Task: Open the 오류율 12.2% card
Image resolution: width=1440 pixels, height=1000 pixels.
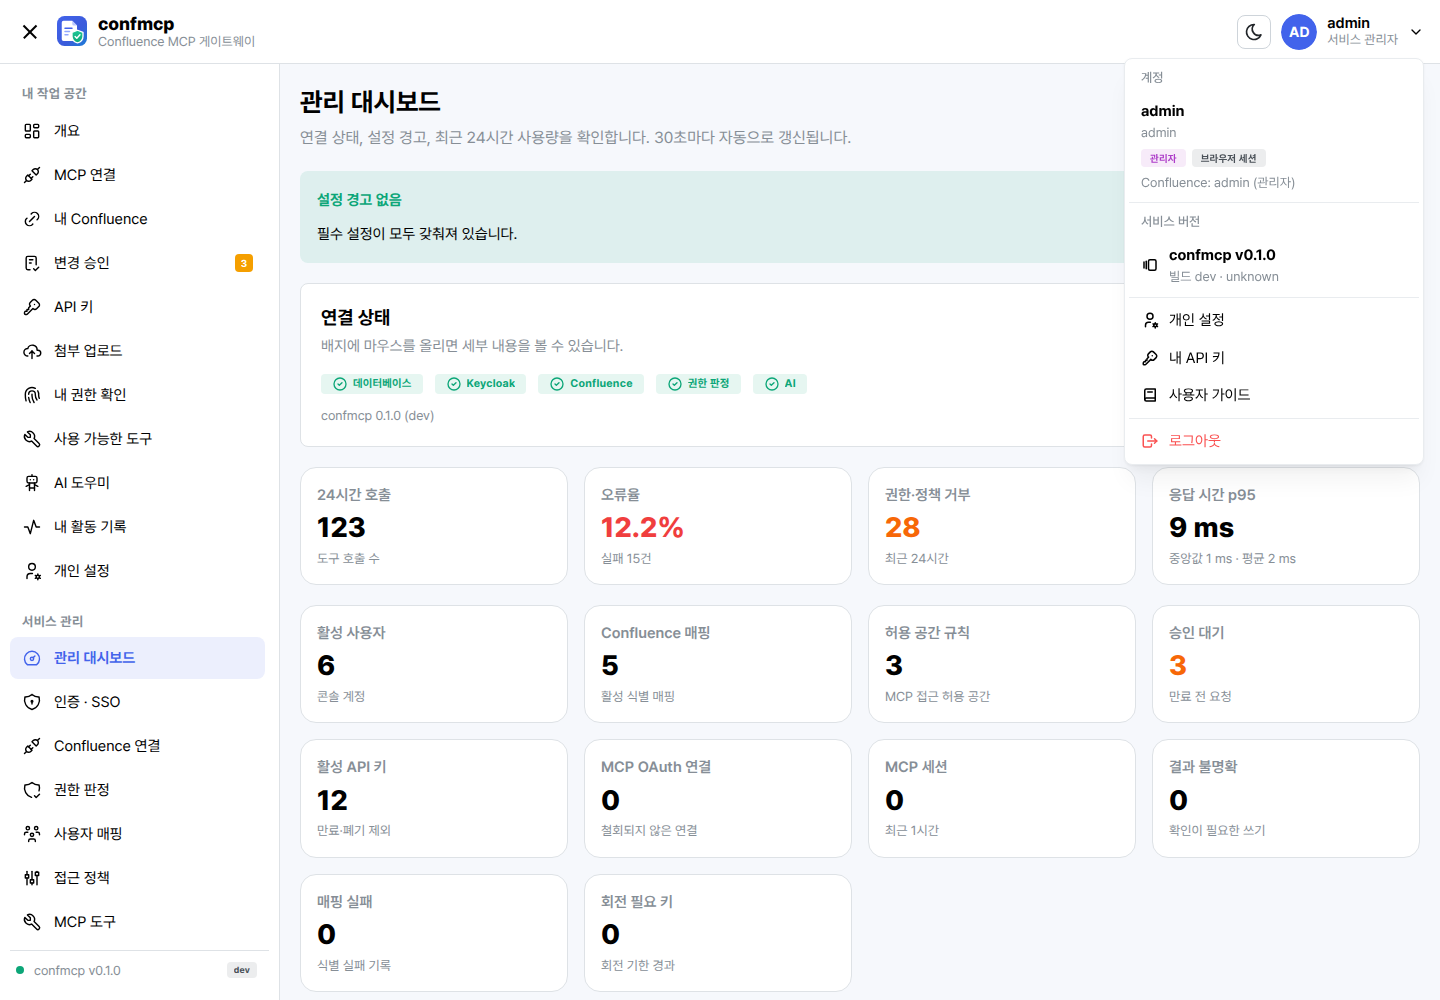Action: pos(718,526)
